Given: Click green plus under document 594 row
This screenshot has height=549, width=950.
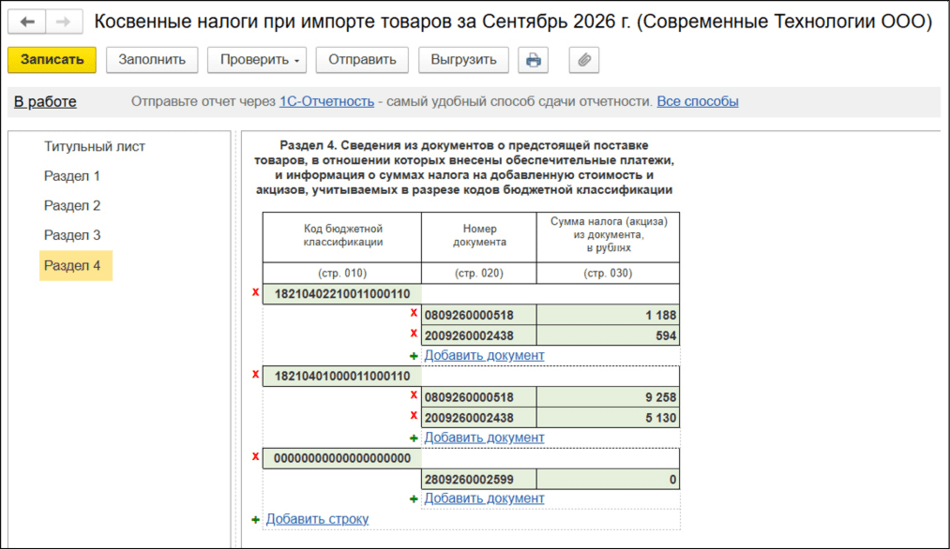Looking at the screenshot, I should [x=414, y=356].
